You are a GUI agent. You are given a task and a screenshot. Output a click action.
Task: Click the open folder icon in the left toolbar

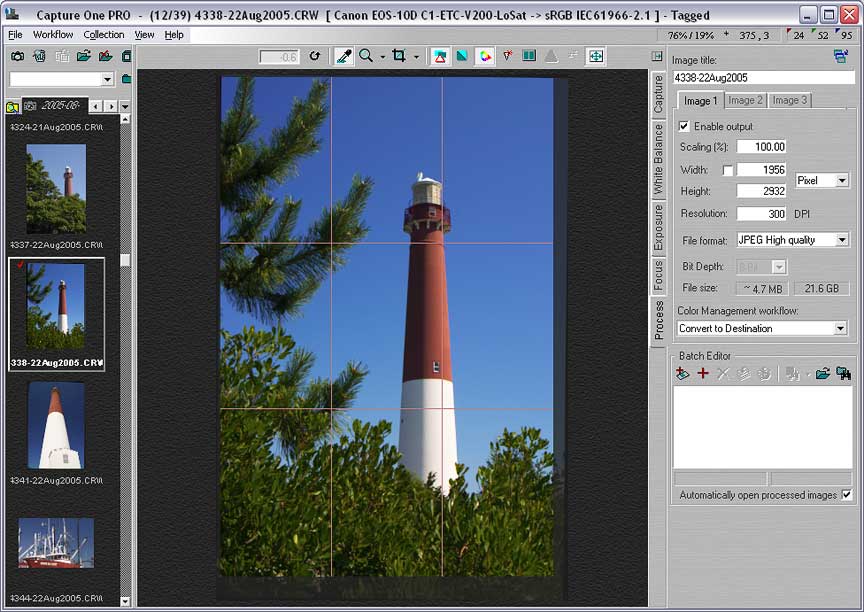(84, 56)
